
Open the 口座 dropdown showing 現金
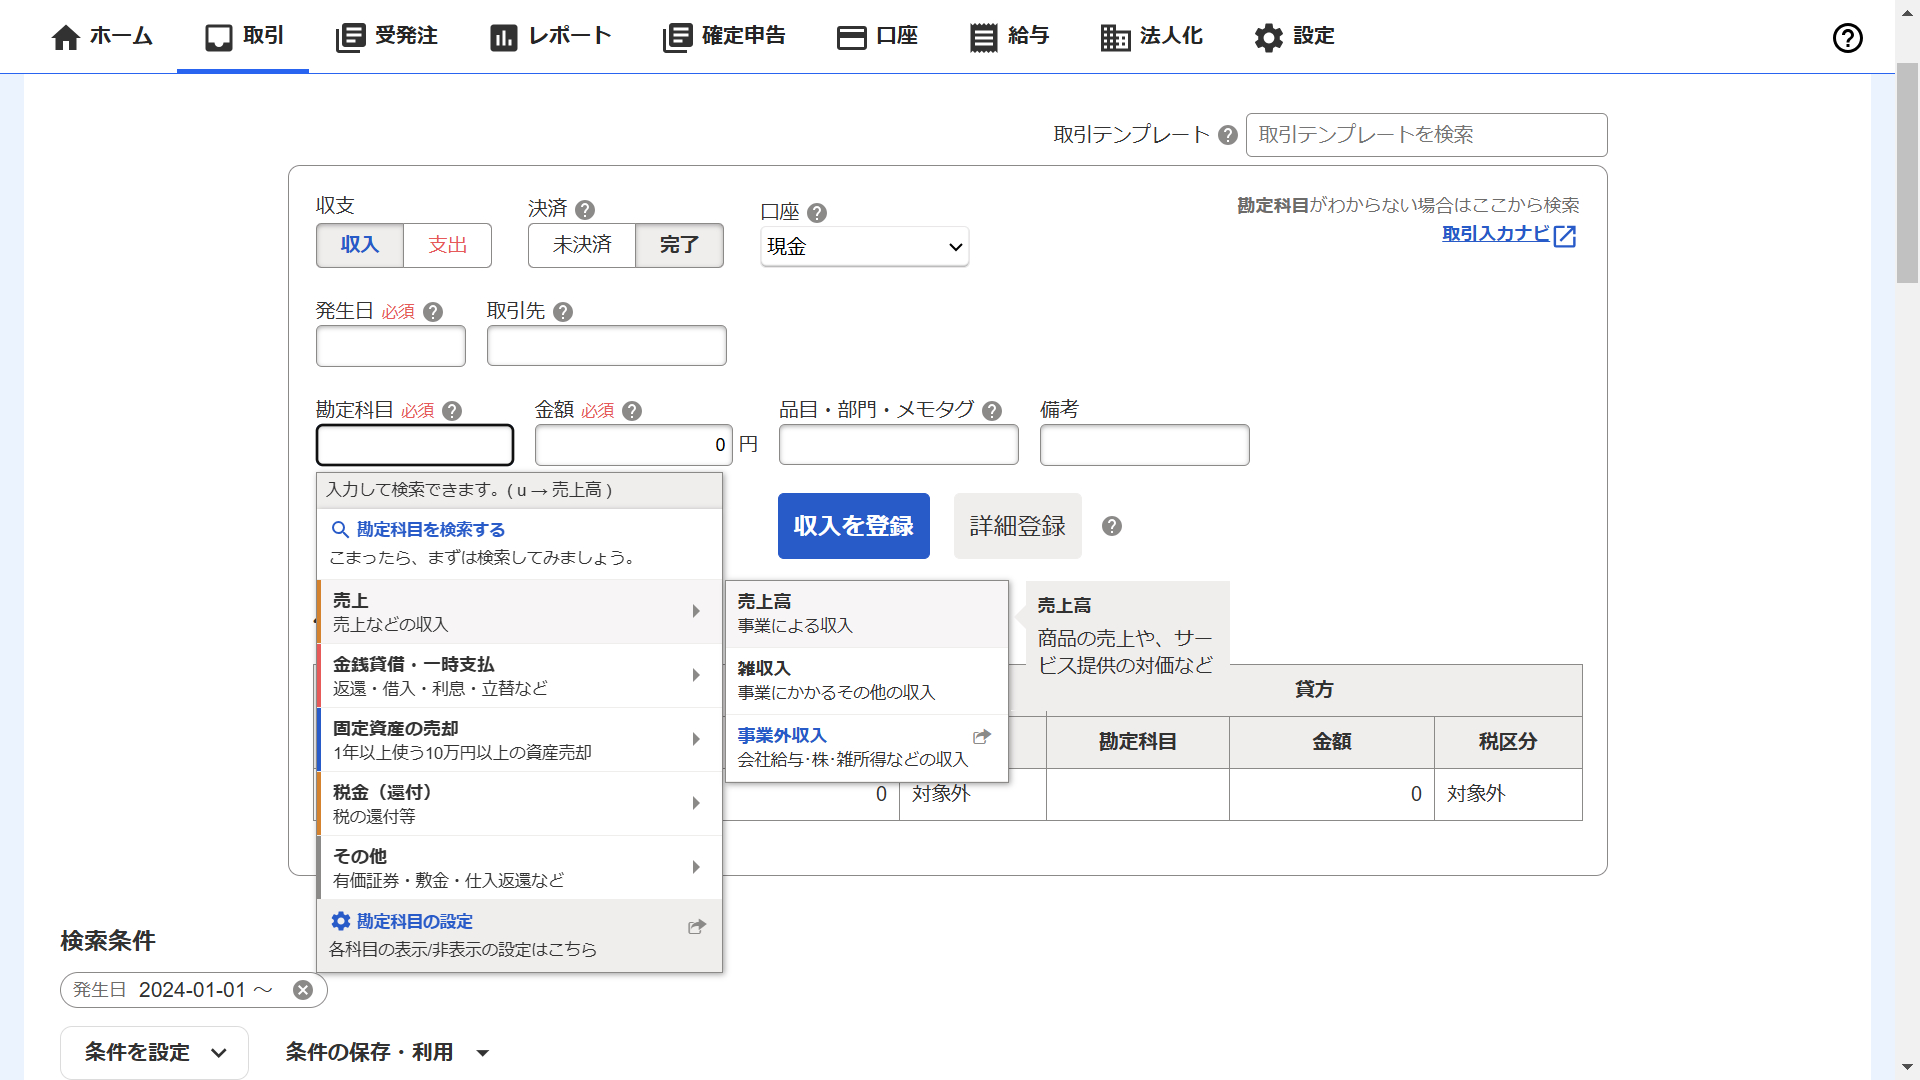[864, 247]
